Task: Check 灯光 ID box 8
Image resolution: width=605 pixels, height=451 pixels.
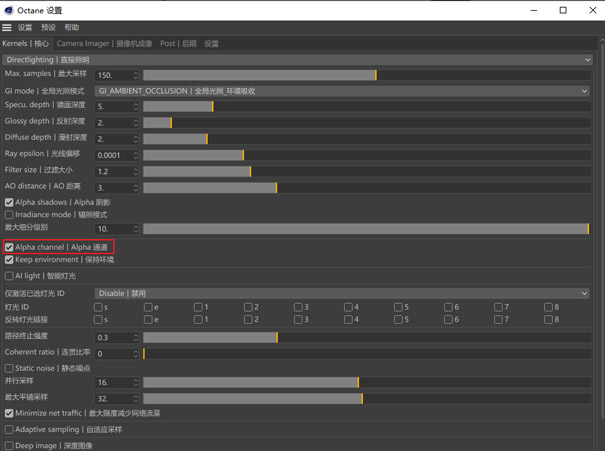Action: point(548,307)
